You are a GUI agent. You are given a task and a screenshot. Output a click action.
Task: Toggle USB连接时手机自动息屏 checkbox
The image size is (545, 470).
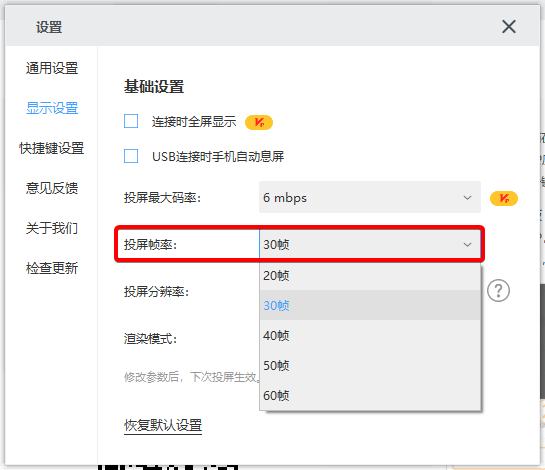[x=131, y=156]
